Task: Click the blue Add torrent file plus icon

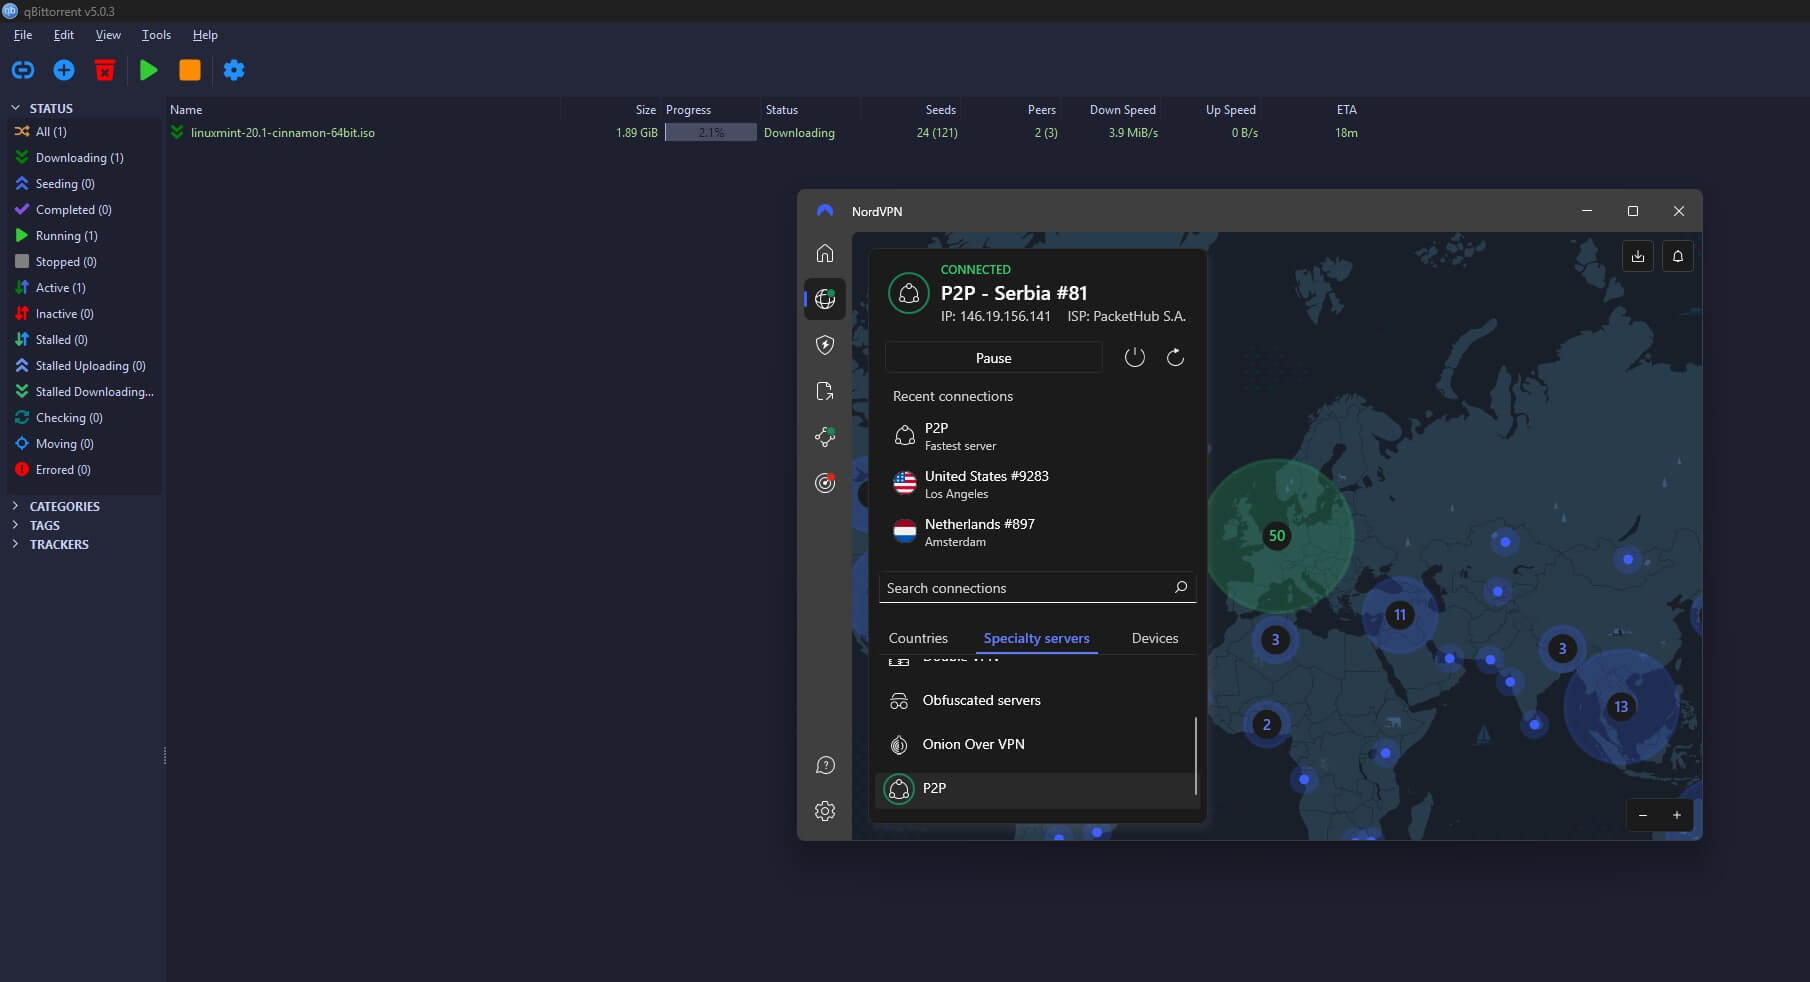Action: point(64,70)
